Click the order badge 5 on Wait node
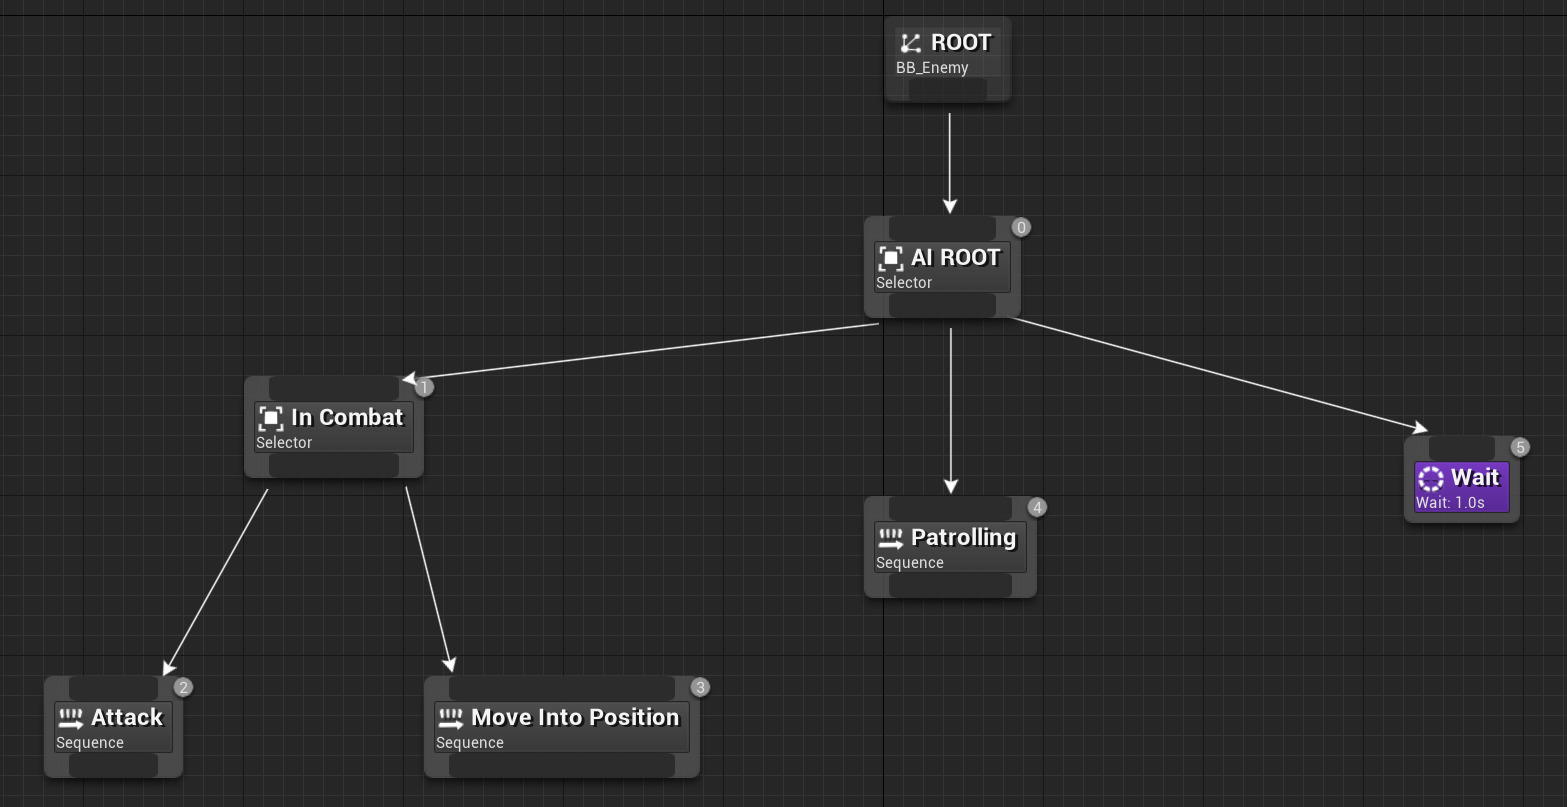Viewport: 1567px width, 807px height. coord(1519,447)
